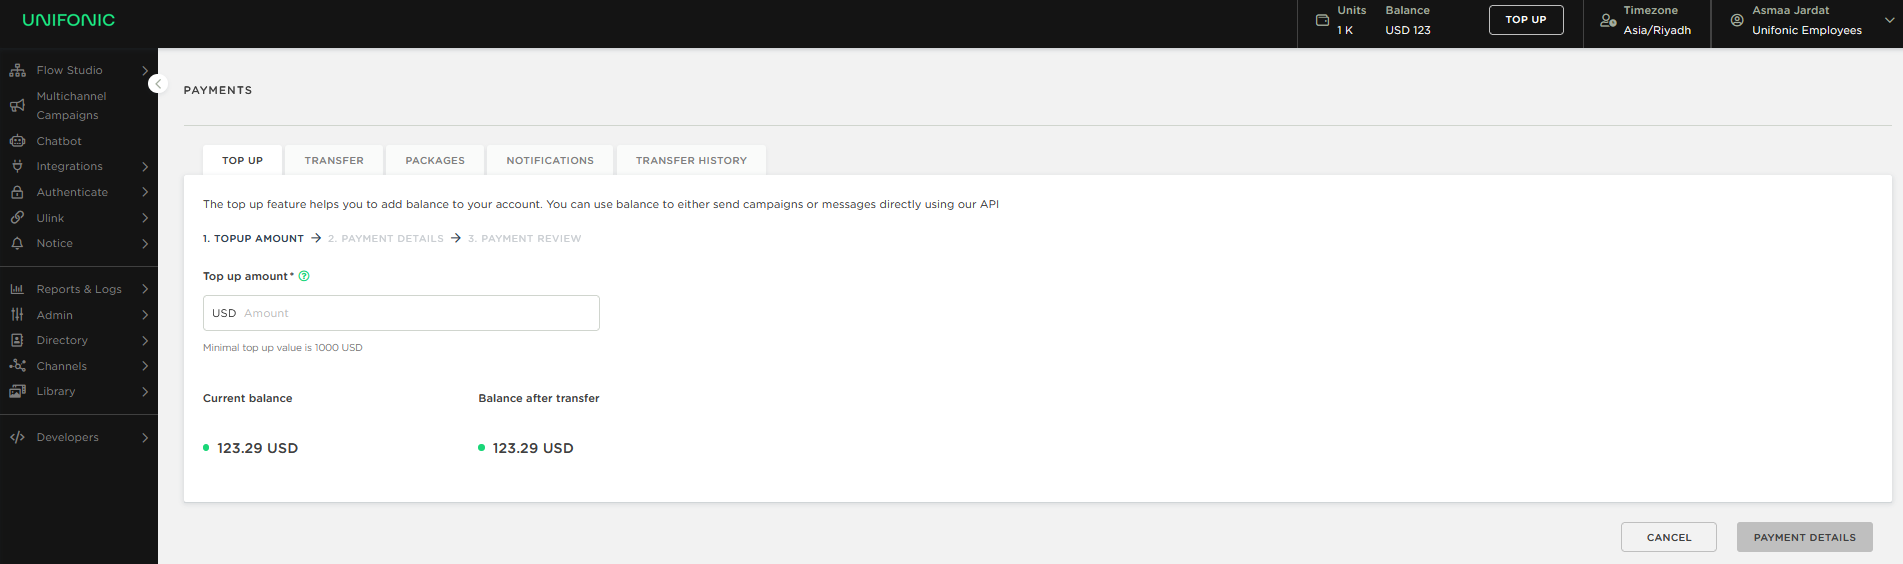
Task: Open the Packages tab
Action: pyautogui.click(x=435, y=160)
